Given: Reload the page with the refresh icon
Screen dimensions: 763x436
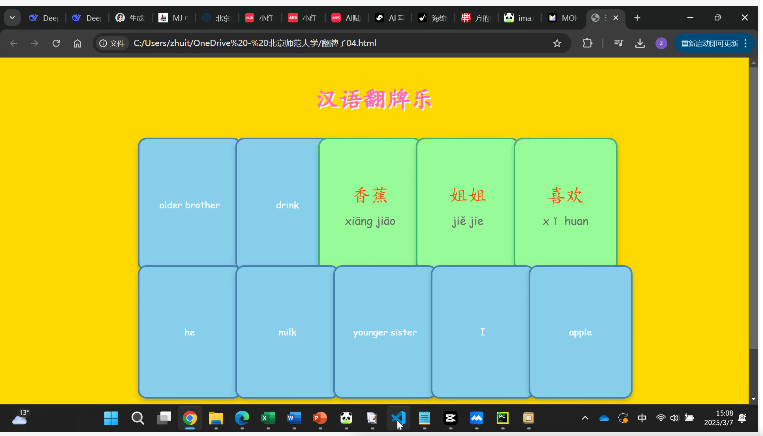Looking at the screenshot, I should 56,43.
